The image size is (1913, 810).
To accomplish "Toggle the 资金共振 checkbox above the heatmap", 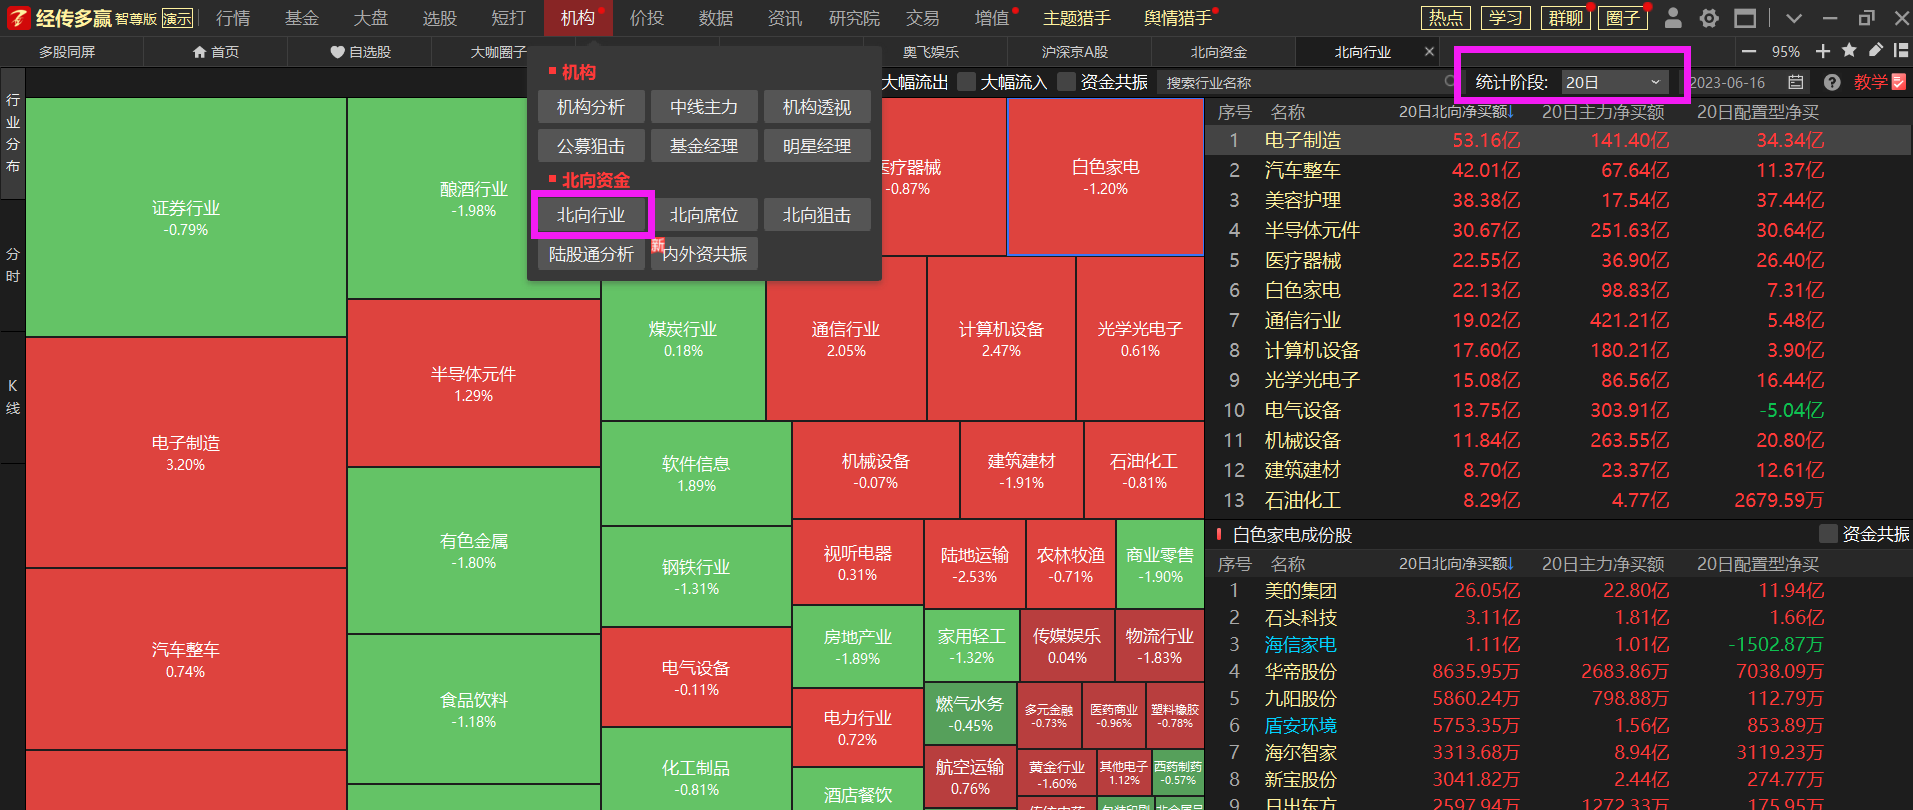I will (x=1066, y=82).
